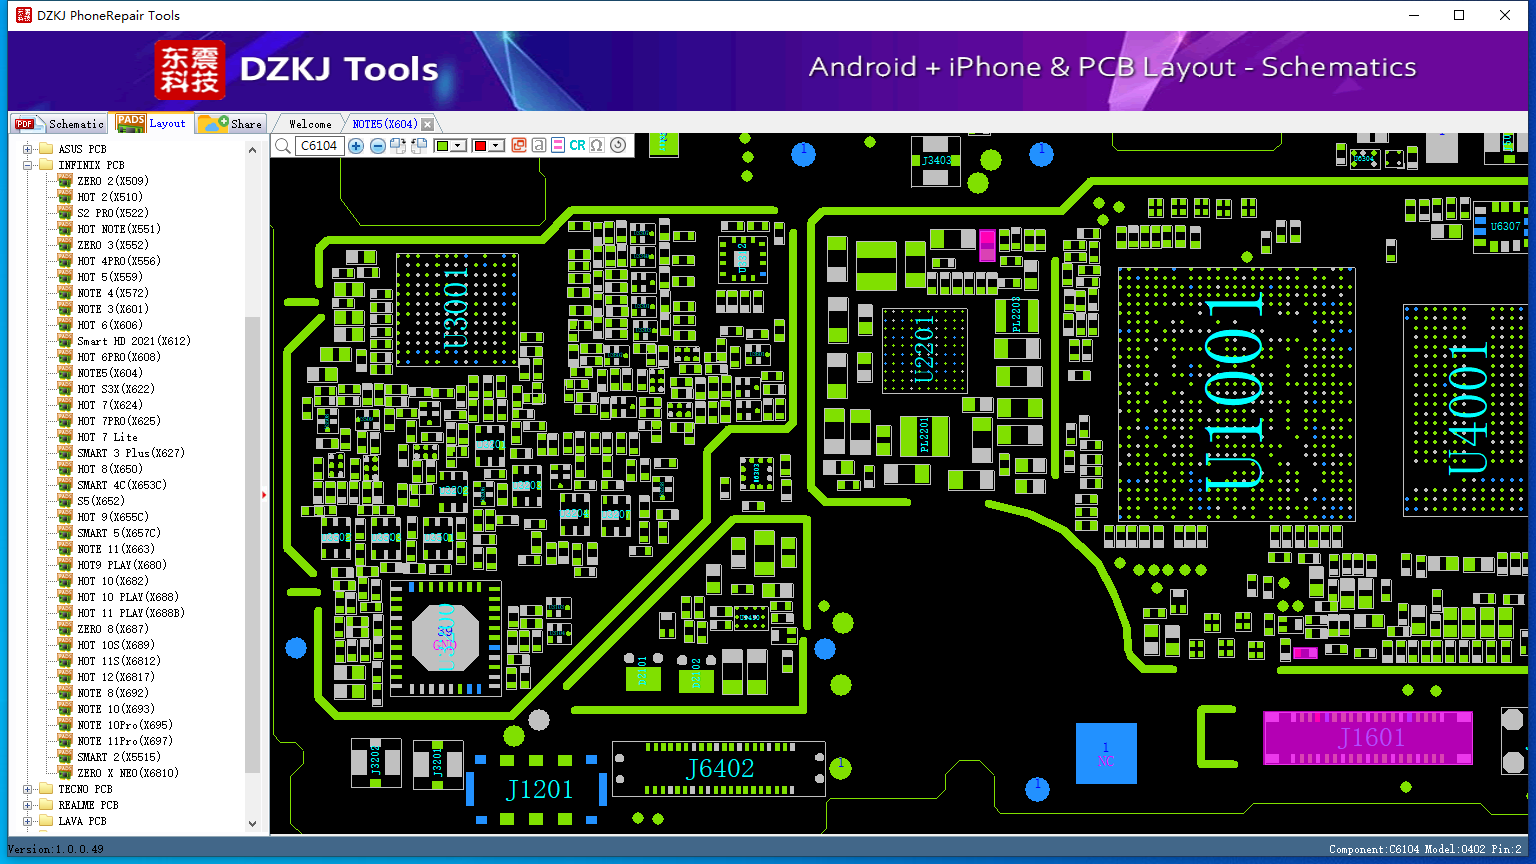This screenshot has height=864, width=1536.
Task: Click the Component:C6104 status bar text
Action: (x=1374, y=849)
